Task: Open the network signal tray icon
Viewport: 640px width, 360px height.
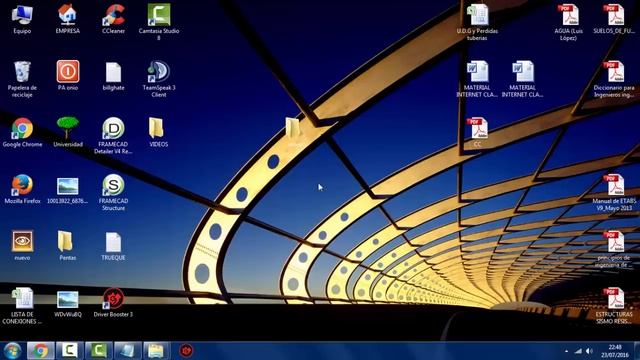Action: click(x=578, y=351)
